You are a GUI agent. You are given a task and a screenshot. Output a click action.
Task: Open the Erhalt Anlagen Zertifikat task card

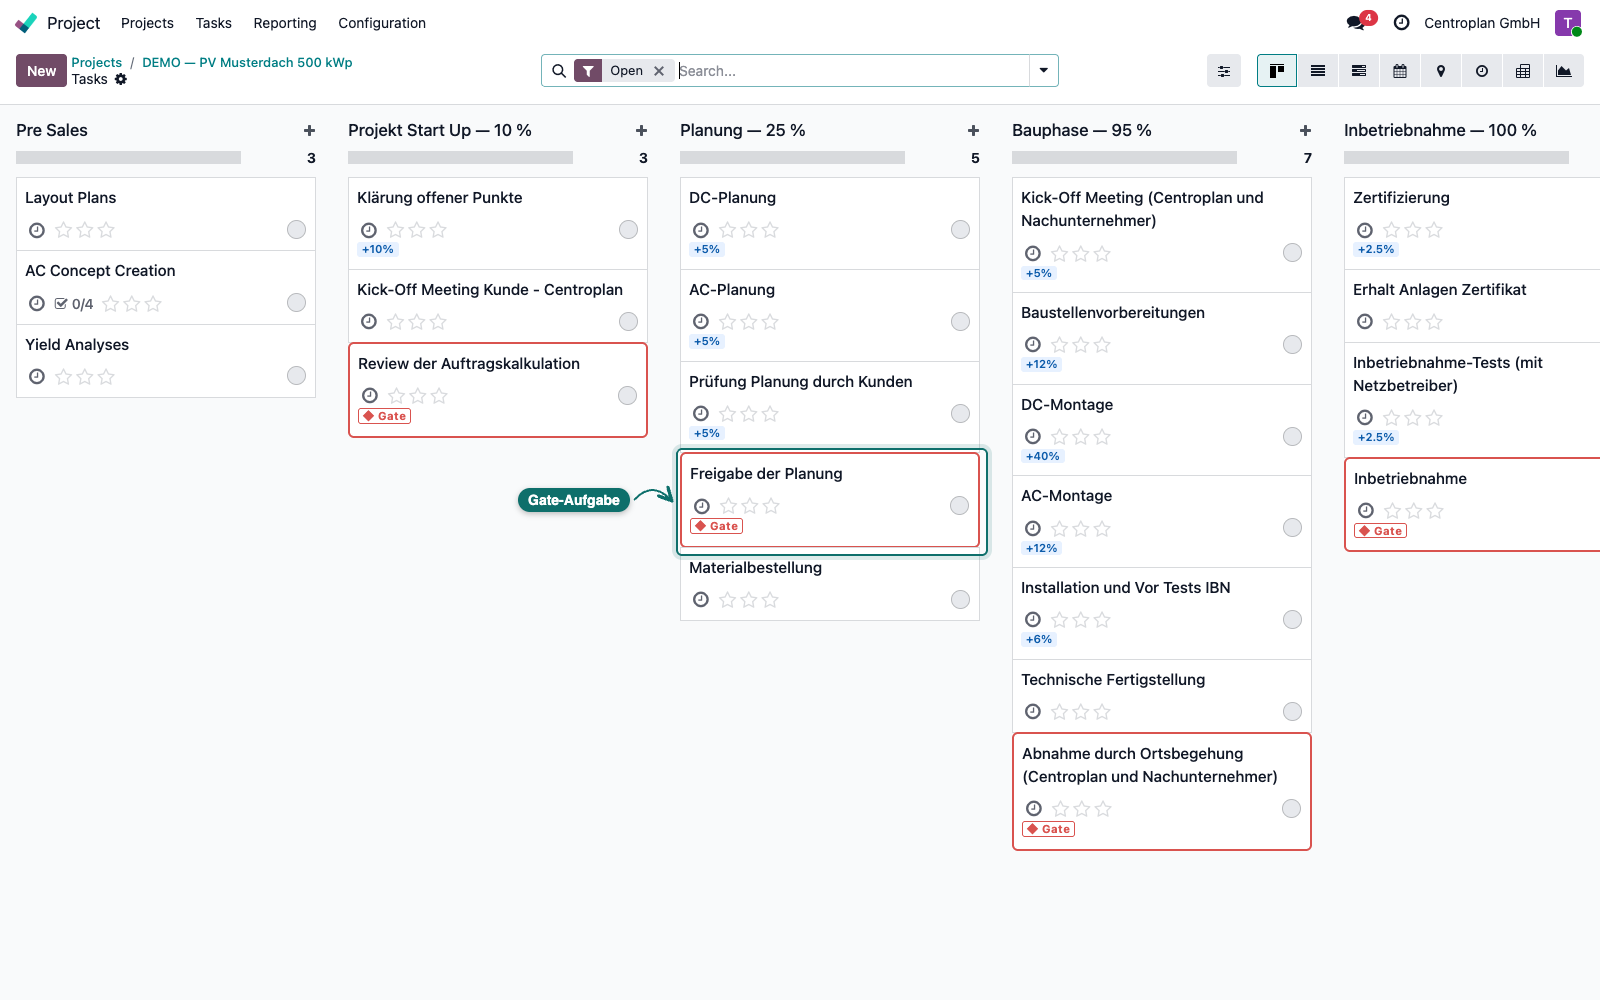(x=1472, y=306)
